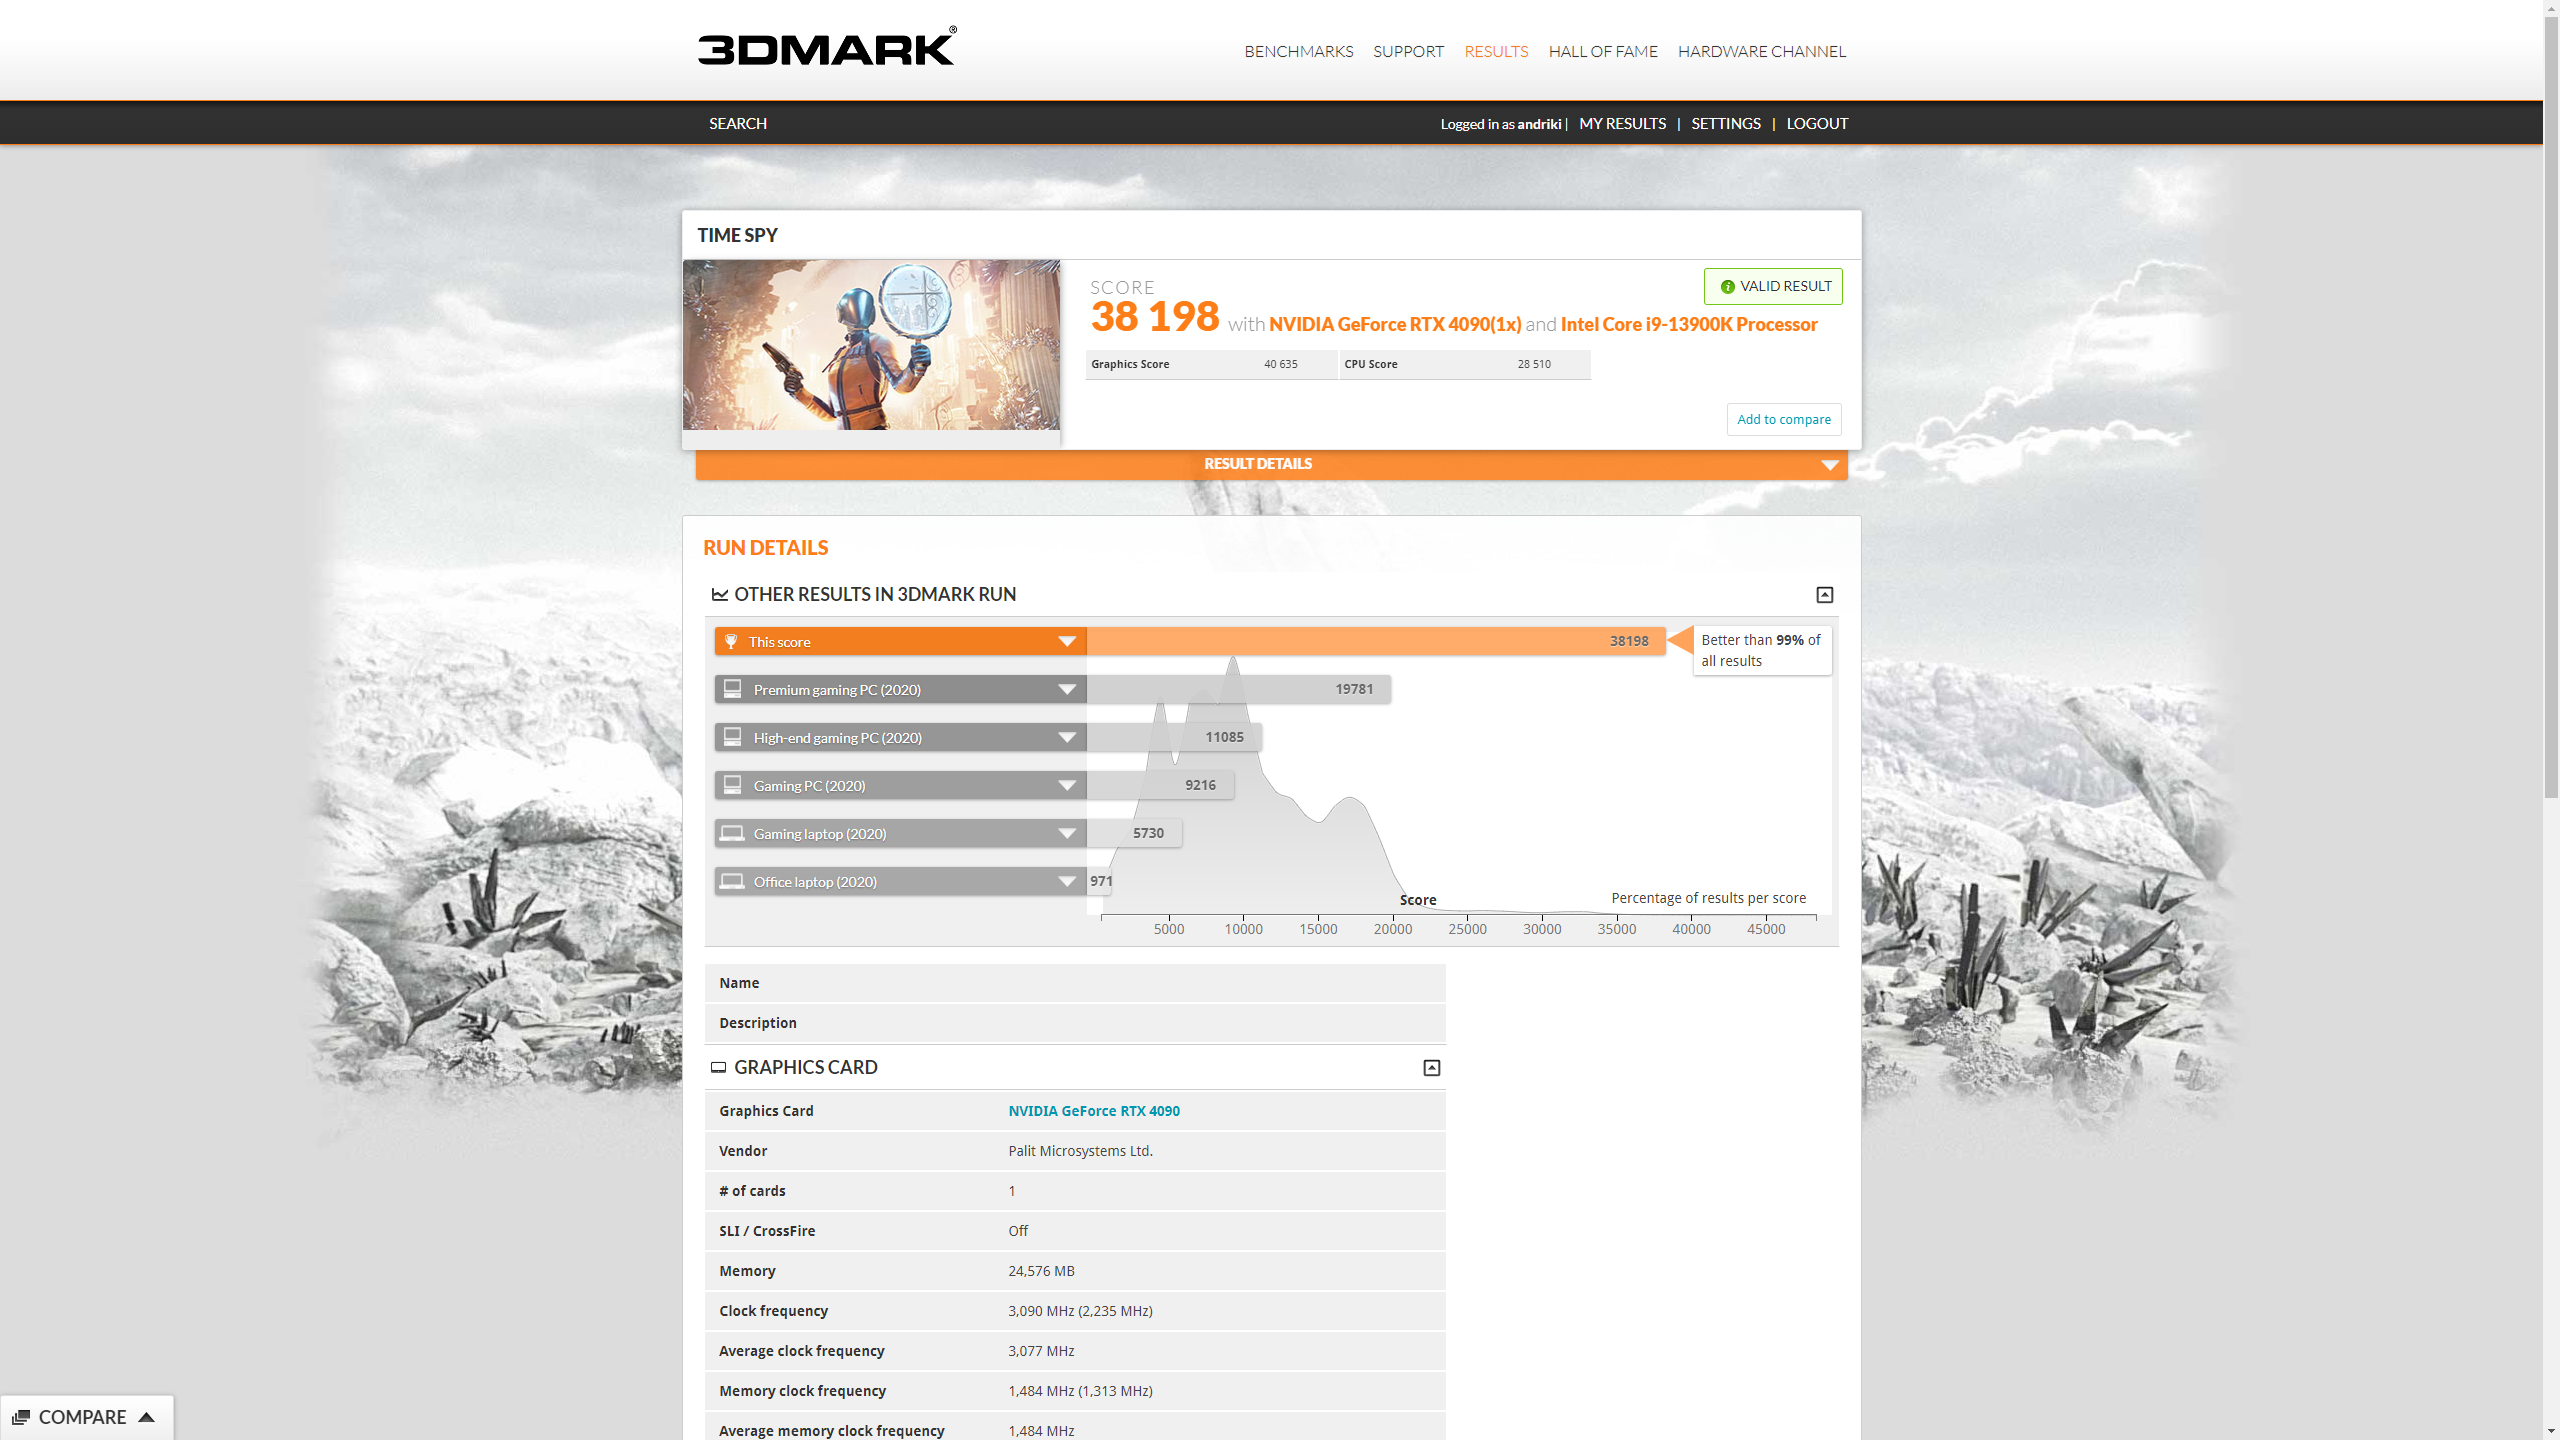Click the laptop icon beside Gaming laptop (2020)

point(733,833)
